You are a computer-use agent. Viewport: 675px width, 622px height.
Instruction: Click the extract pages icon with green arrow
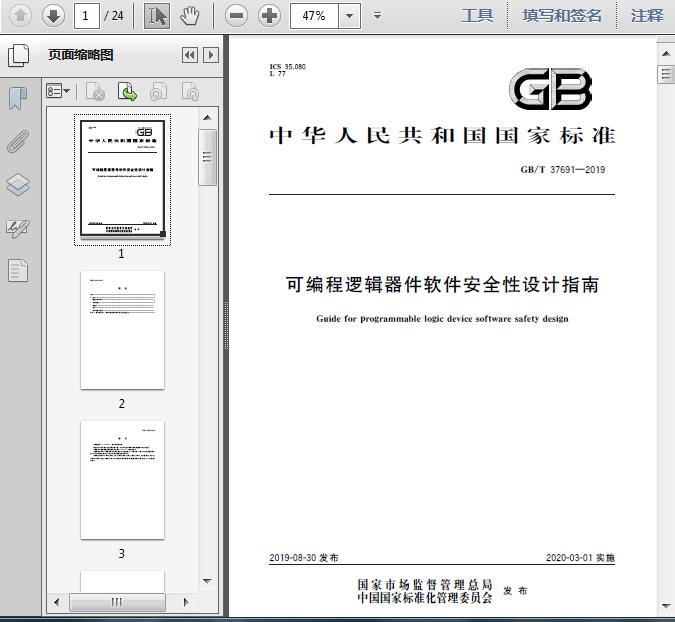[x=127, y=92]
